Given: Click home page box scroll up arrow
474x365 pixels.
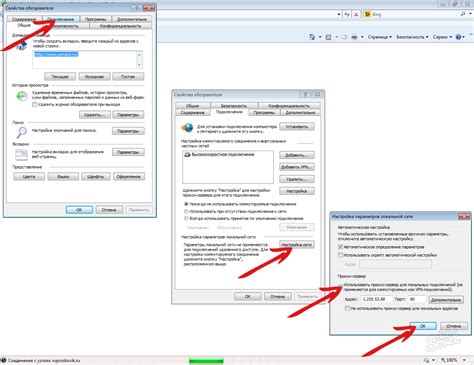Looking at the screenshot, I should click(139, 54).
